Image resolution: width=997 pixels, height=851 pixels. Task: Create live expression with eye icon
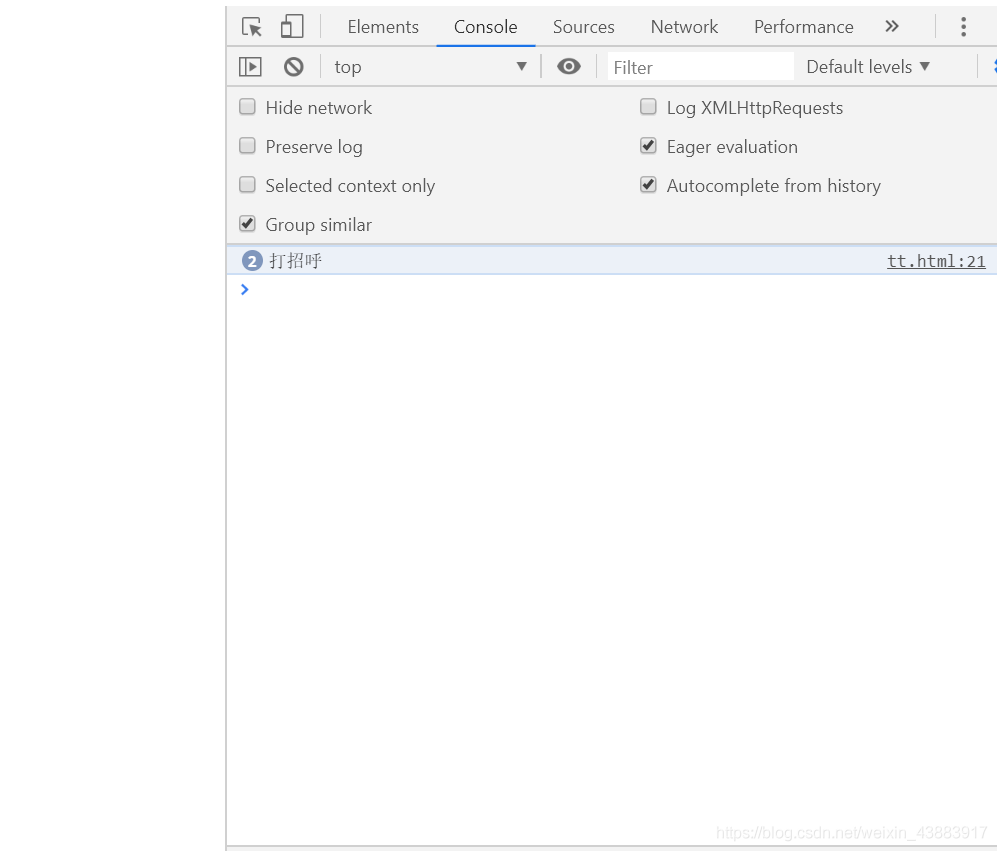(569, 66)
